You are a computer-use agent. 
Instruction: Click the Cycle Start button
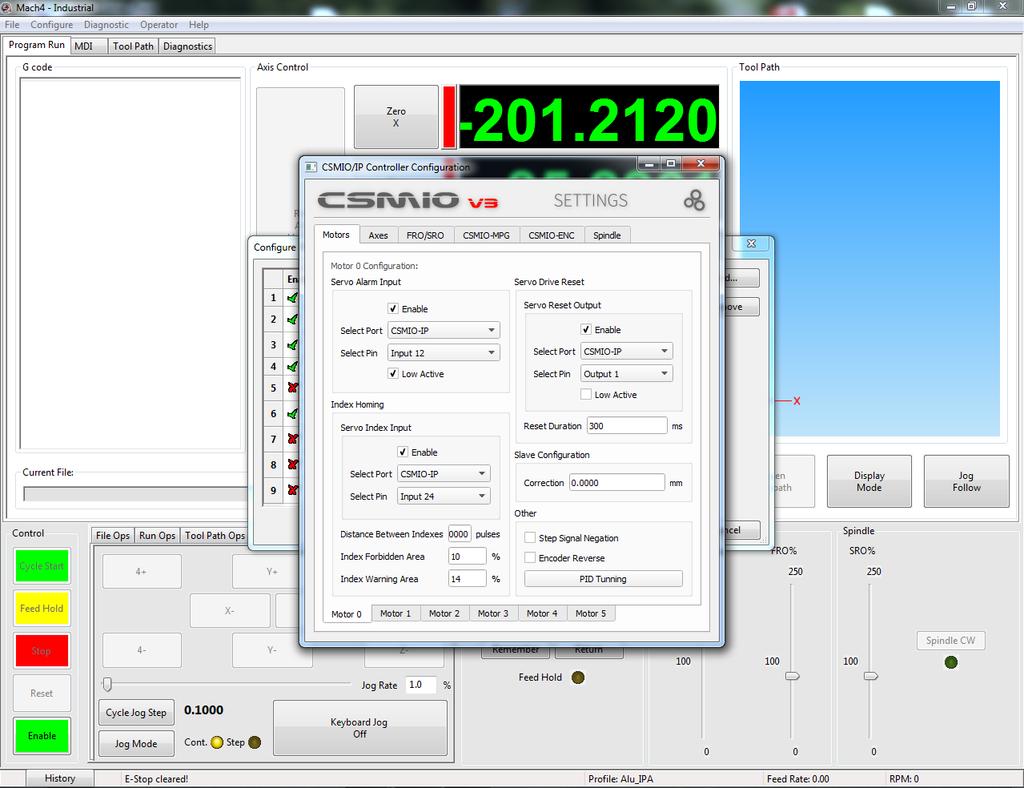pyautogui.click(x=42, y=566)
